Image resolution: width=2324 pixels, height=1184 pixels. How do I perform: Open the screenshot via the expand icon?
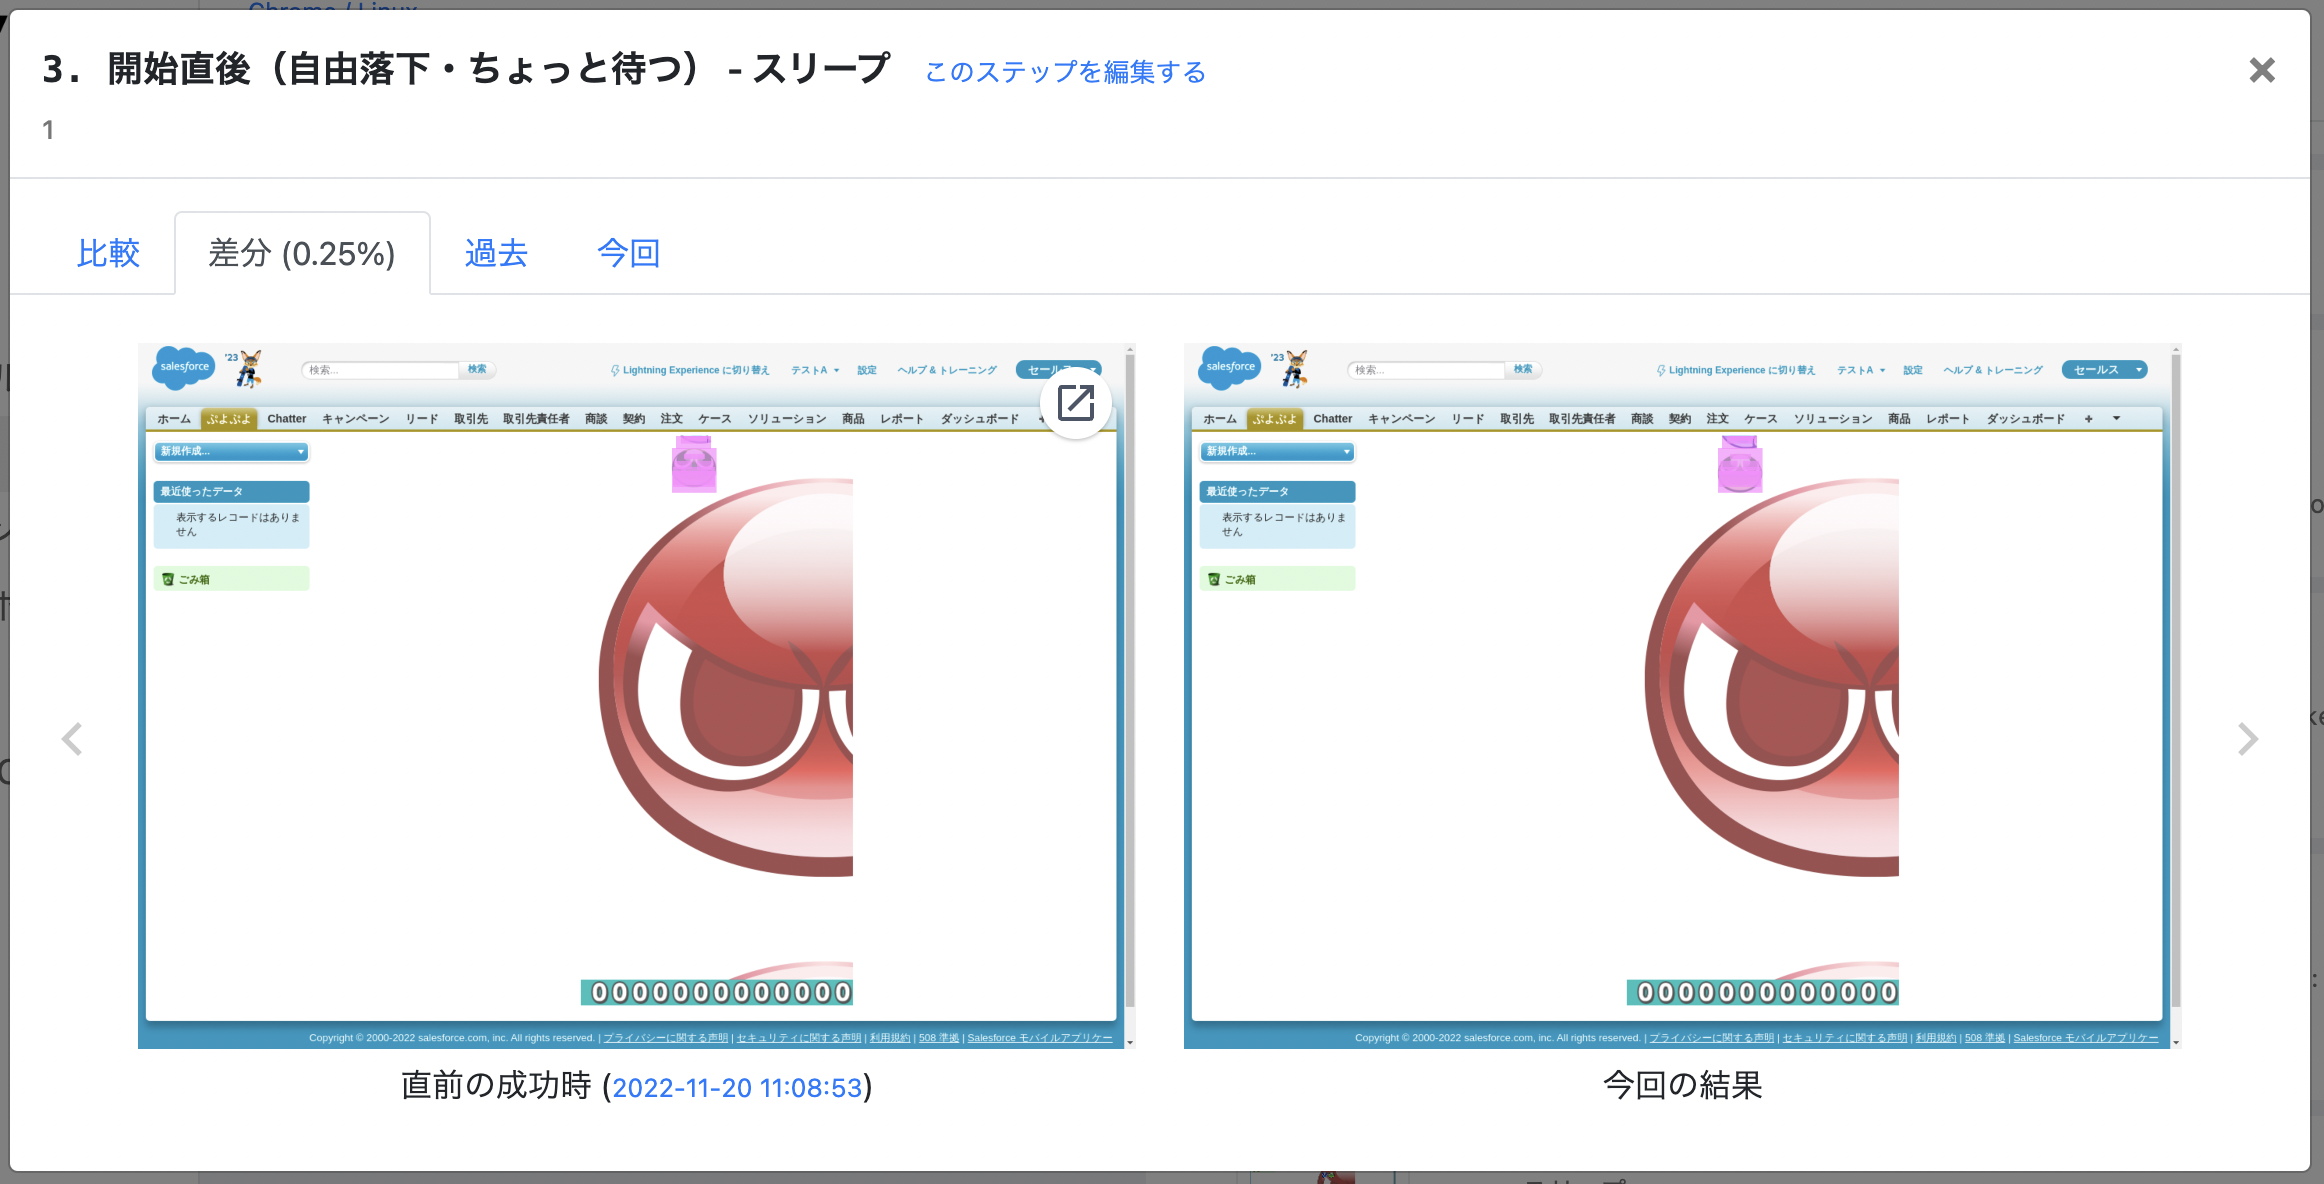pyautogui.click(x=1075, y=404)
